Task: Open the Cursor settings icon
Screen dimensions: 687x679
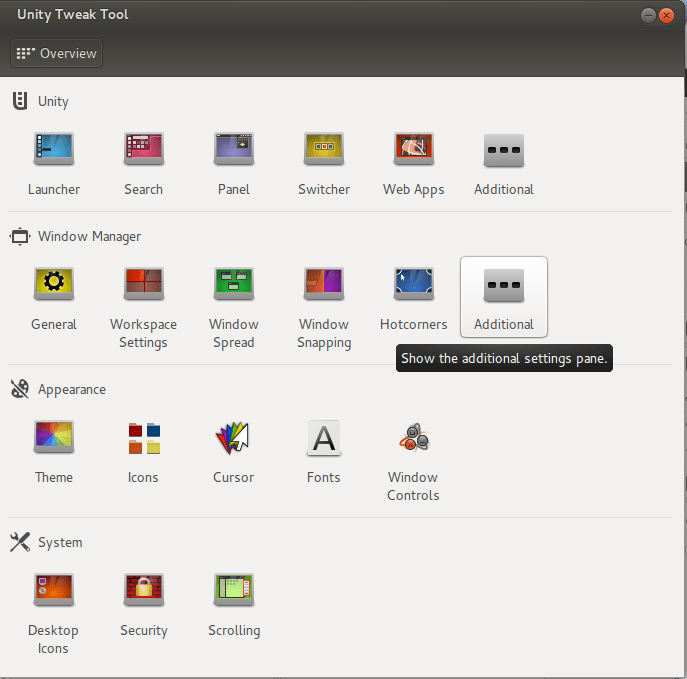Action: pyautogui.click(x=233, y=438)
